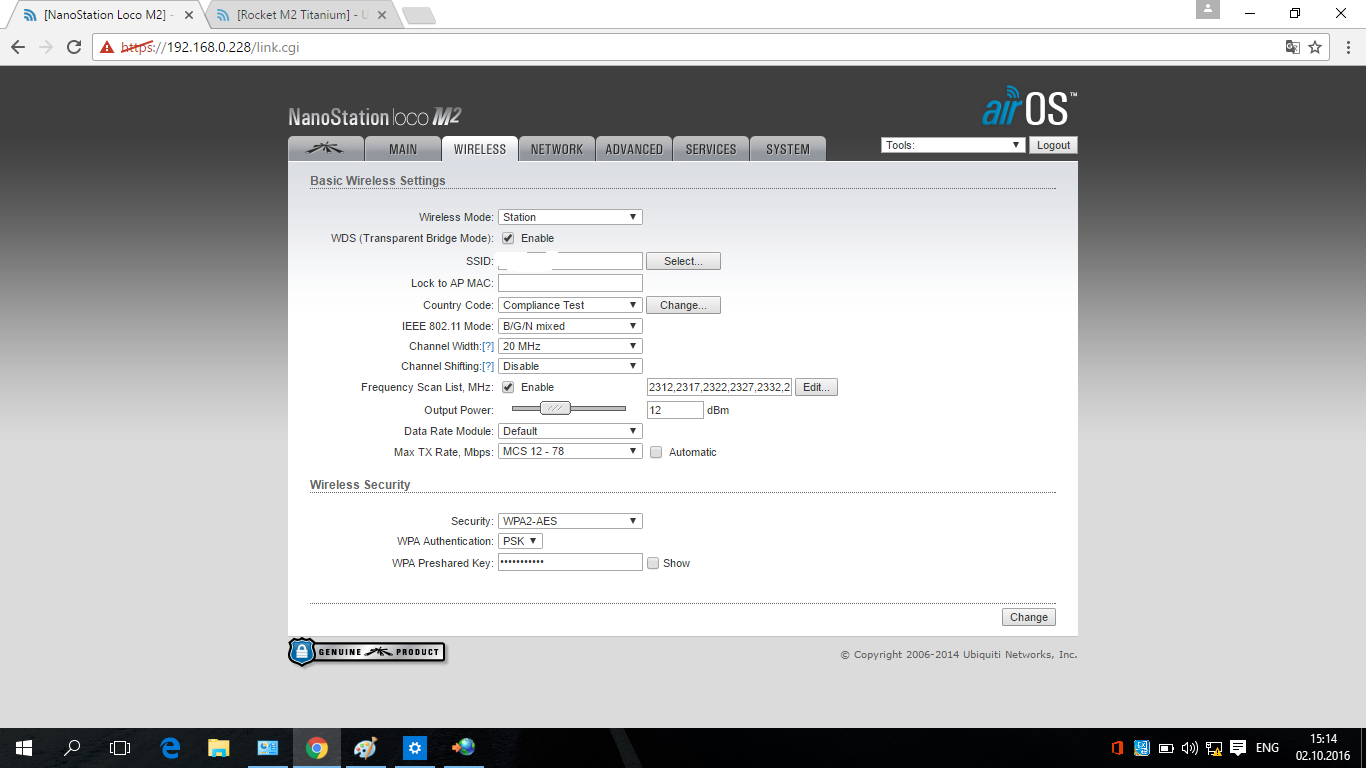
Task: Click the Chrome icon in the taskbar
Action: tap(317, 747)
